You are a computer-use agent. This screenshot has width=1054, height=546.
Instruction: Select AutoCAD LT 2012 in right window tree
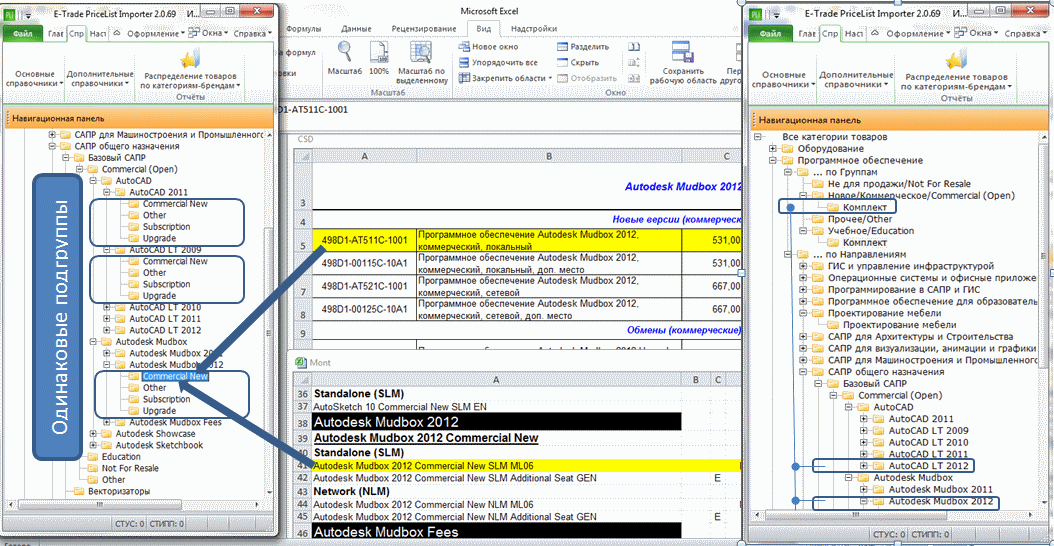pos(928,465)
